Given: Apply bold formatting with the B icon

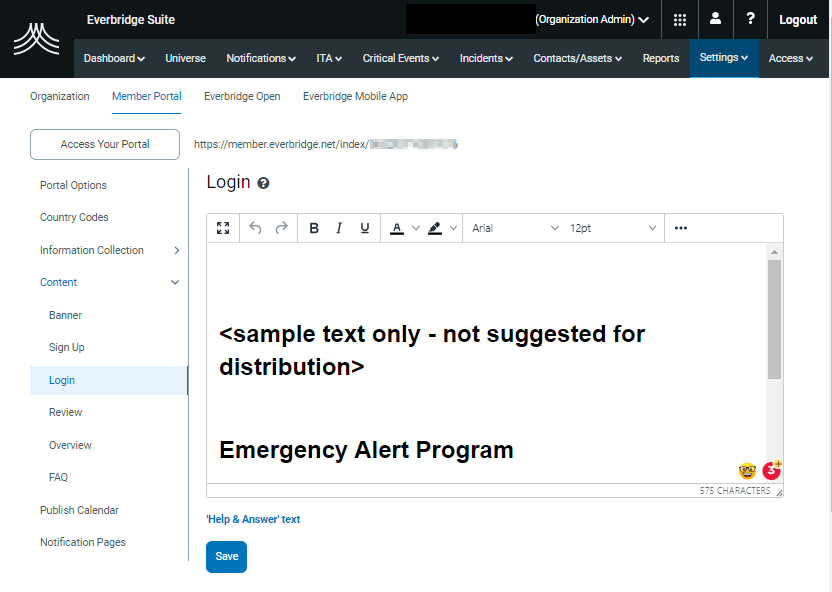Looking at the screenshot, I should (314, 228).
